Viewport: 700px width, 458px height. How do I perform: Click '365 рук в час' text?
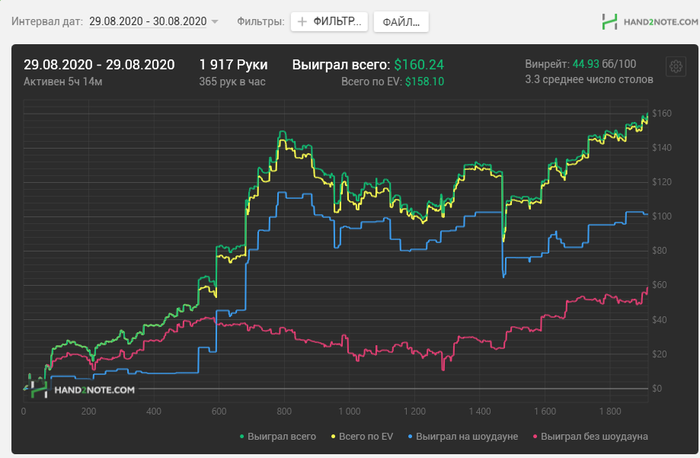pyautogui.click(x=232, y=82)
